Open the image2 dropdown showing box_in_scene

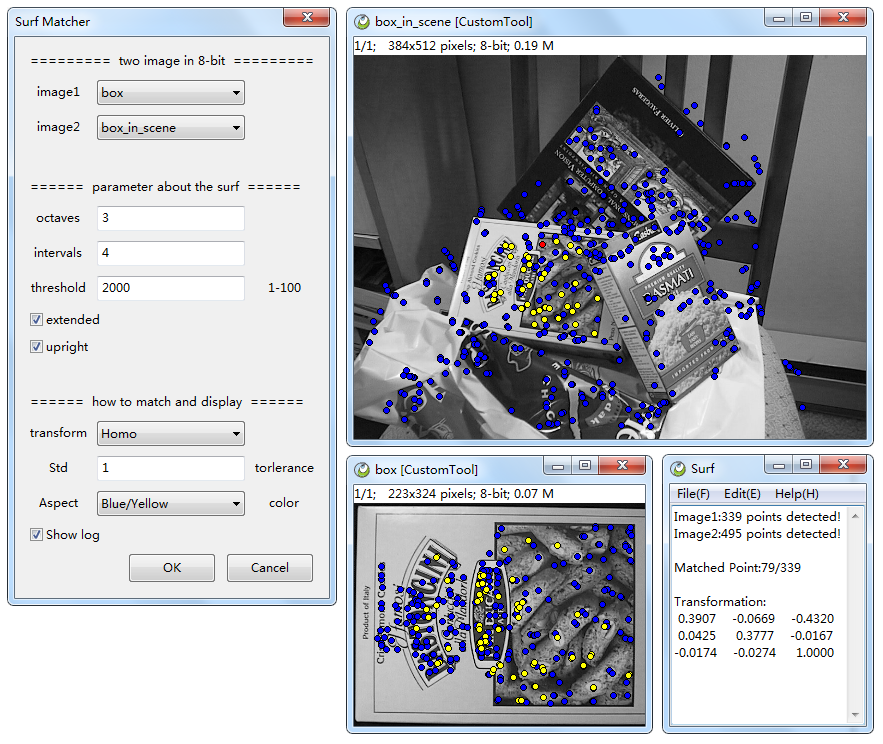pos(171,128)
